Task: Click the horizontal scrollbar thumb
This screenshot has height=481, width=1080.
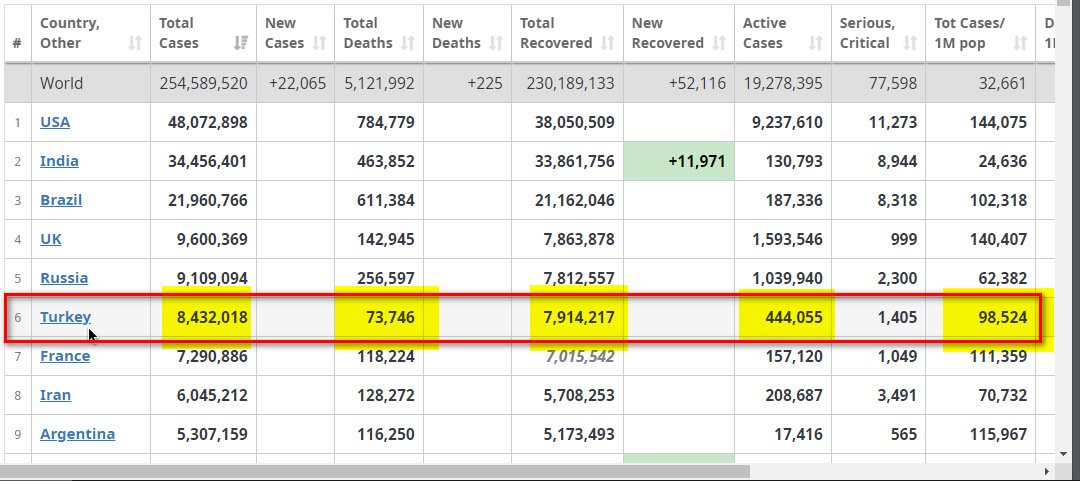Action: [375, 472]
